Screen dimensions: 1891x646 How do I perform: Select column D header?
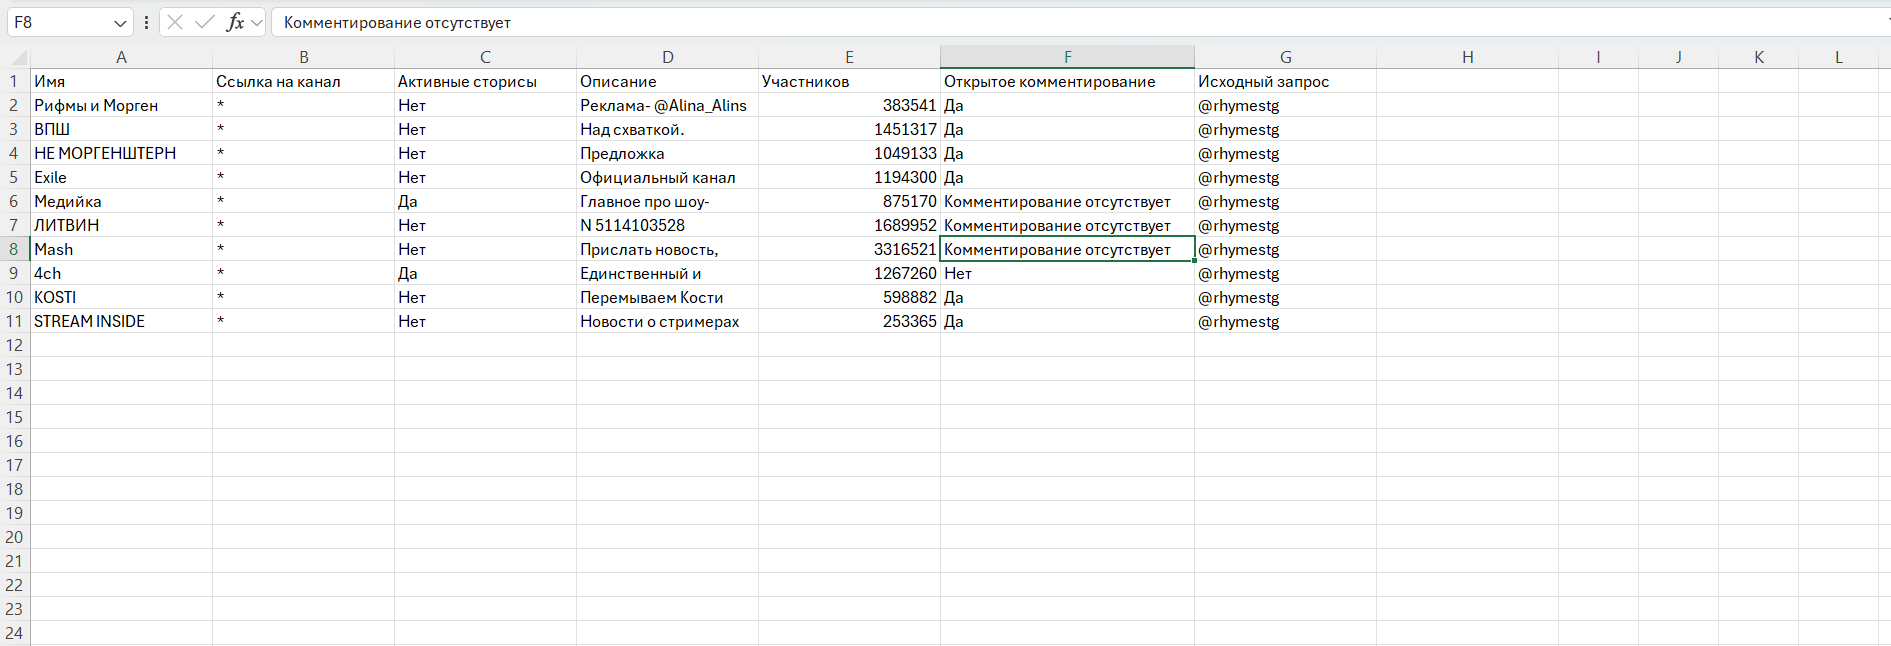click(667, 57)
